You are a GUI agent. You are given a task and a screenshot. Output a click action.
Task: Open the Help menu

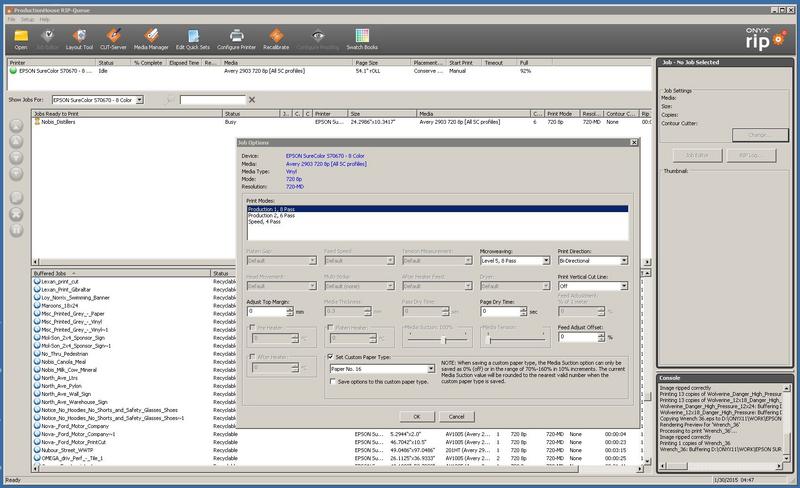[45, 19]
